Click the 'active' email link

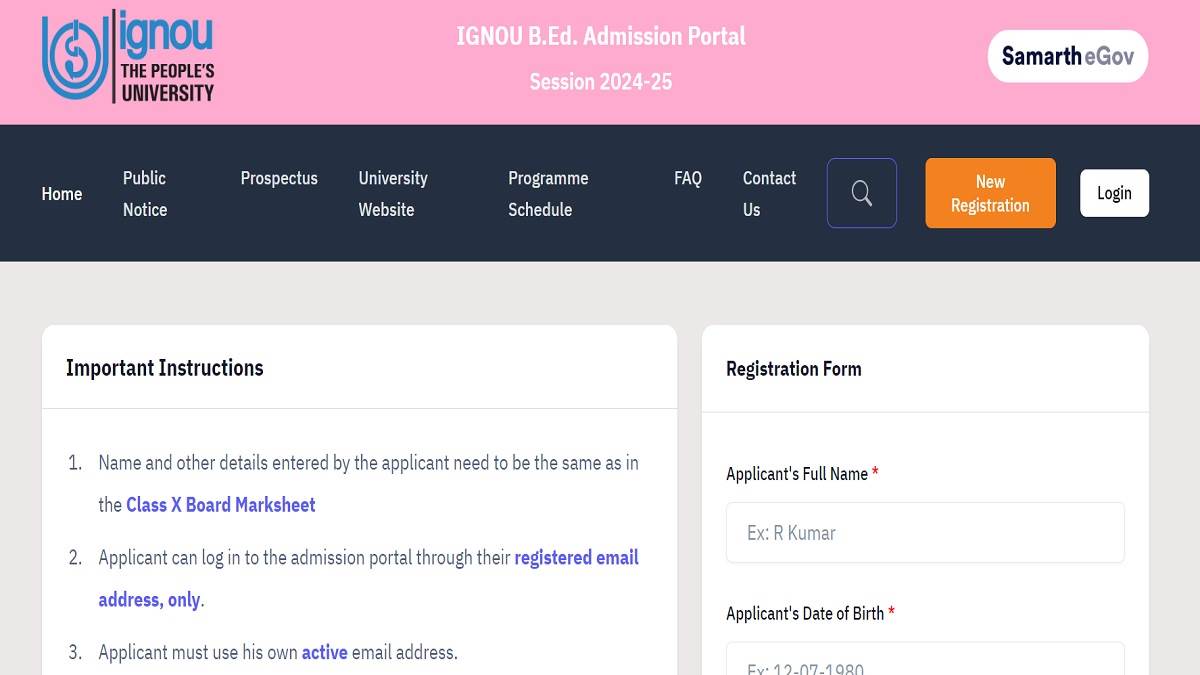point(324,651)
